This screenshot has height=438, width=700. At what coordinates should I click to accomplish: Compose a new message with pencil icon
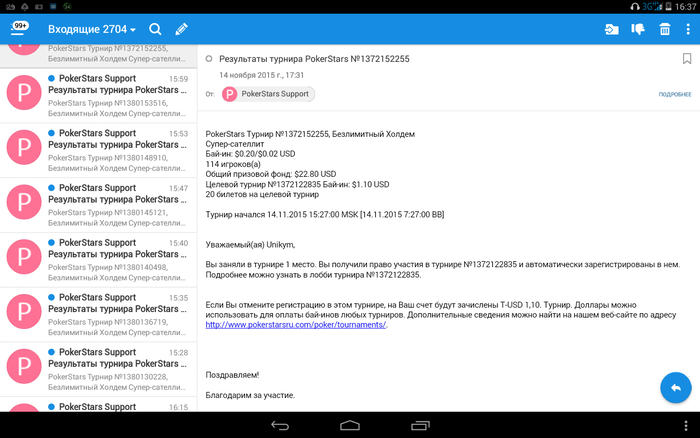(x=181, y=29)
